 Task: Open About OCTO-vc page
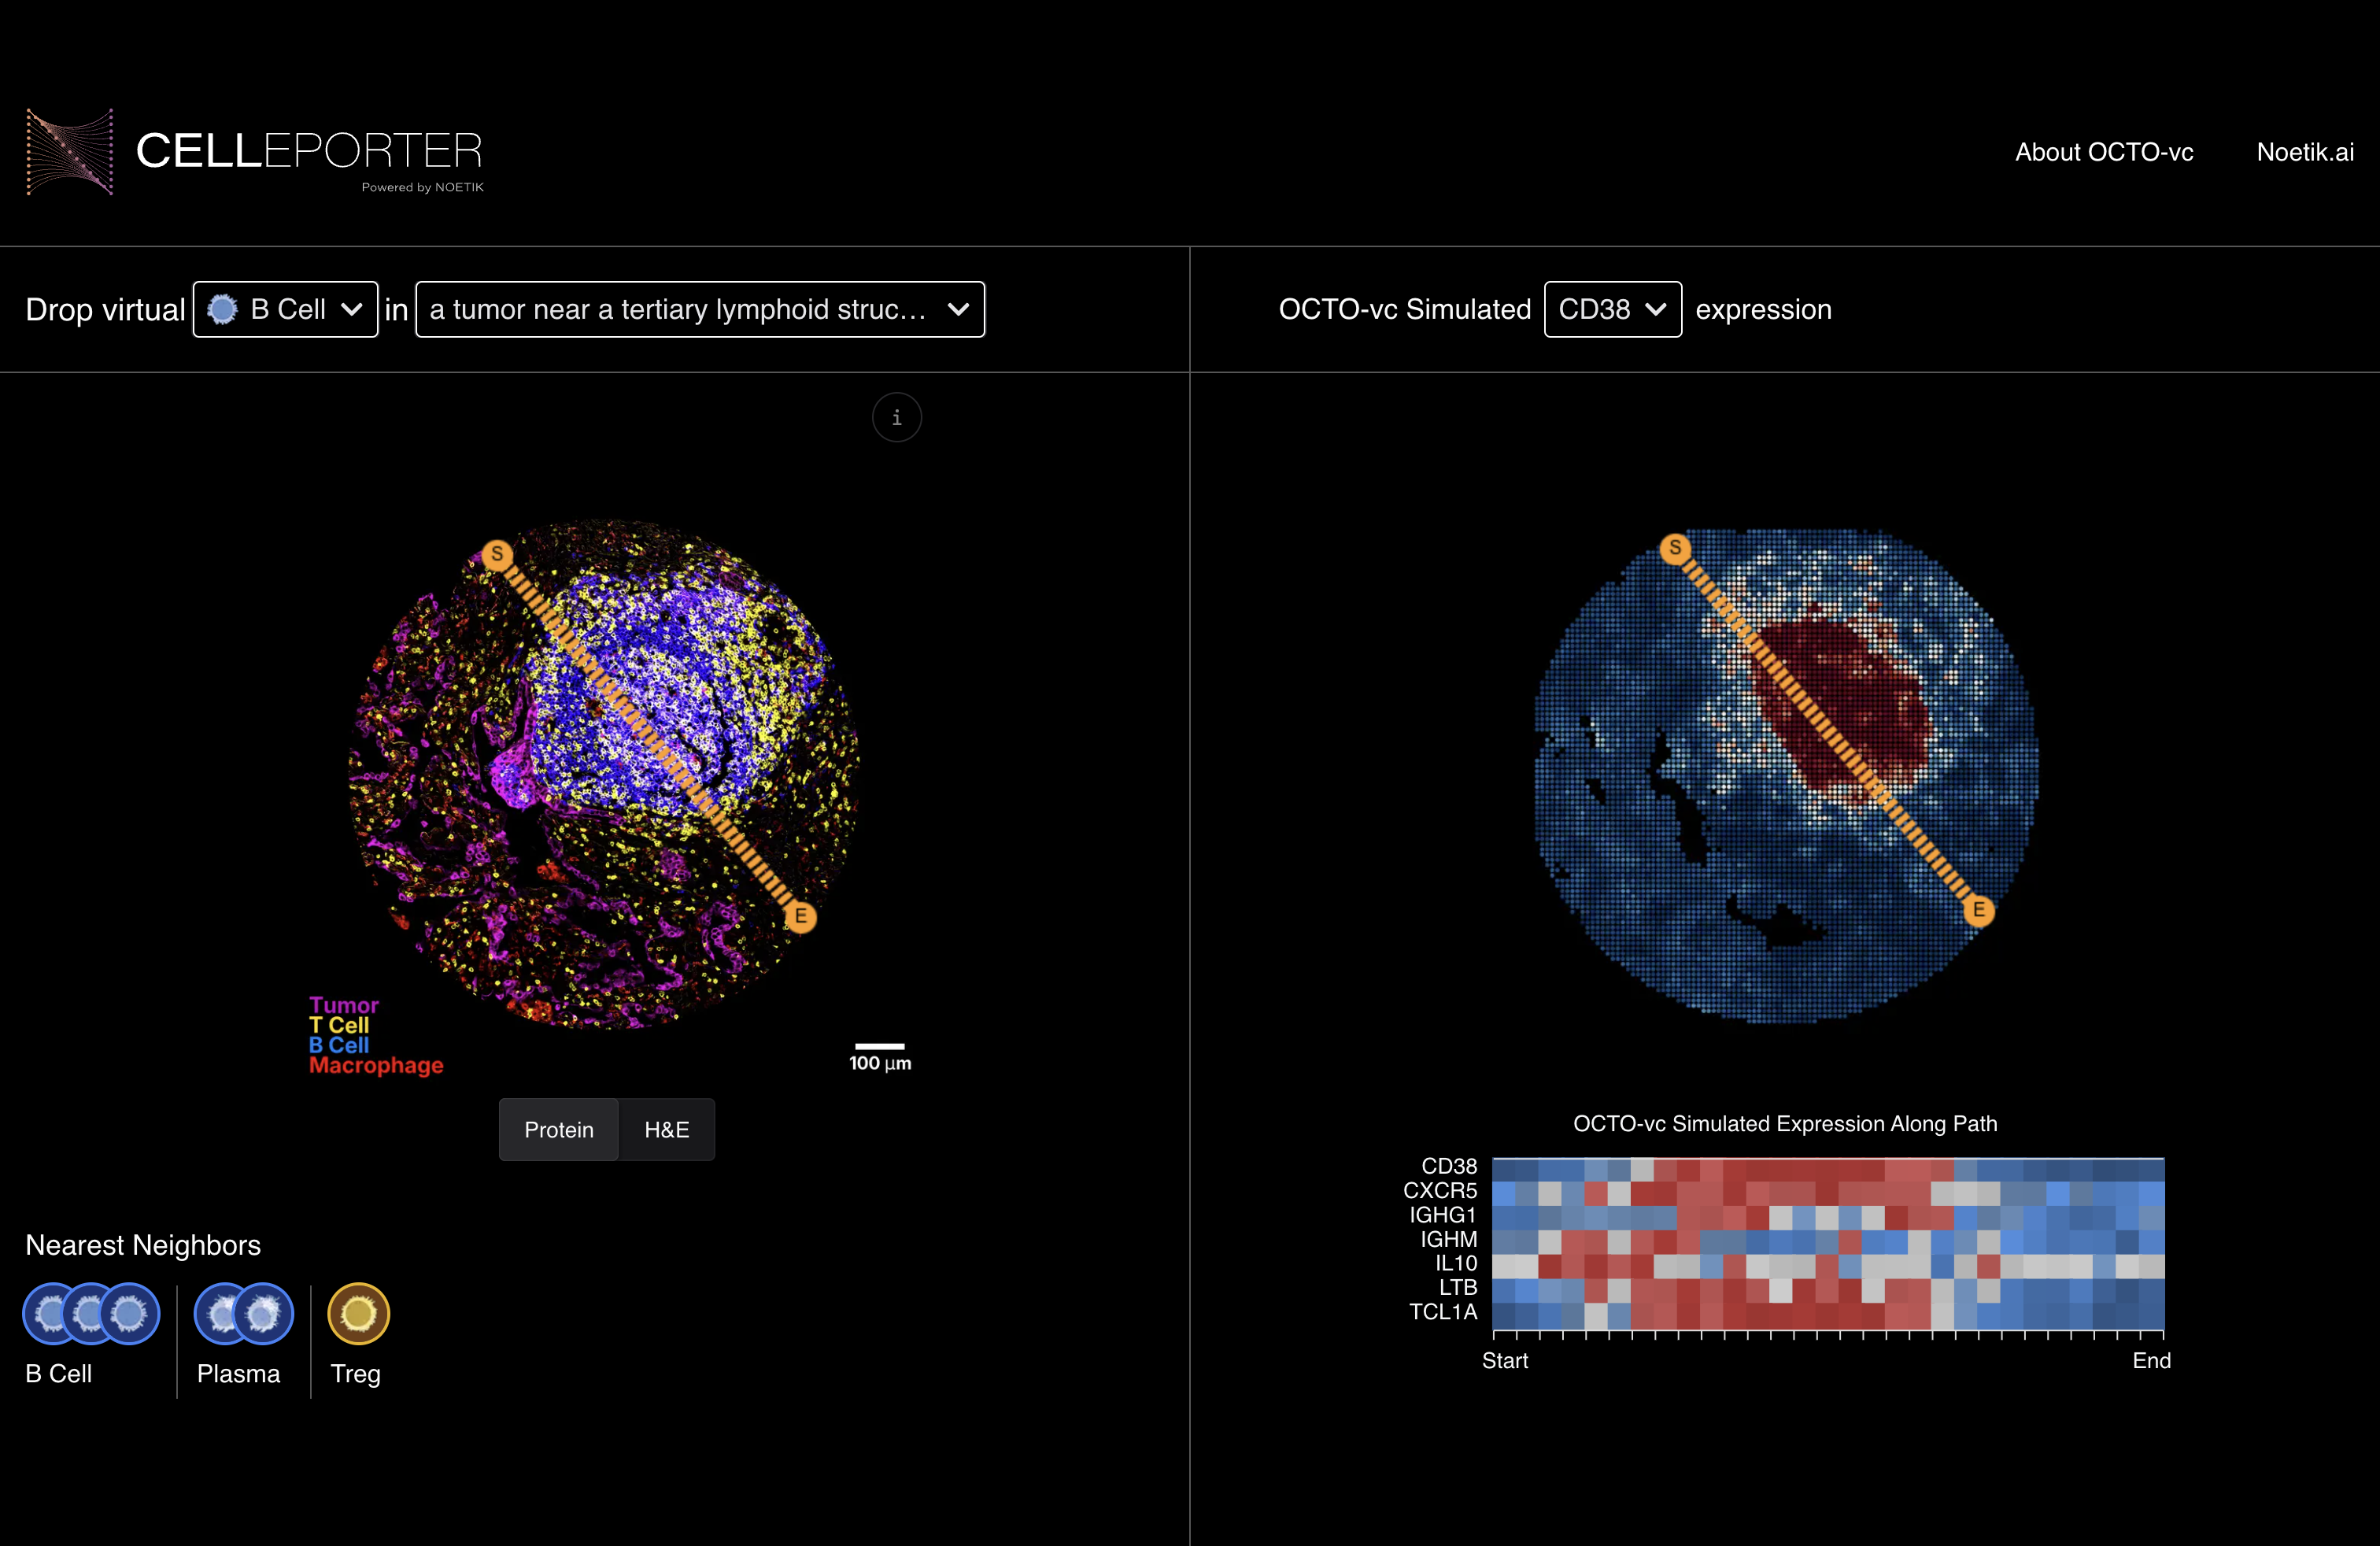[x=2103, y=152]
